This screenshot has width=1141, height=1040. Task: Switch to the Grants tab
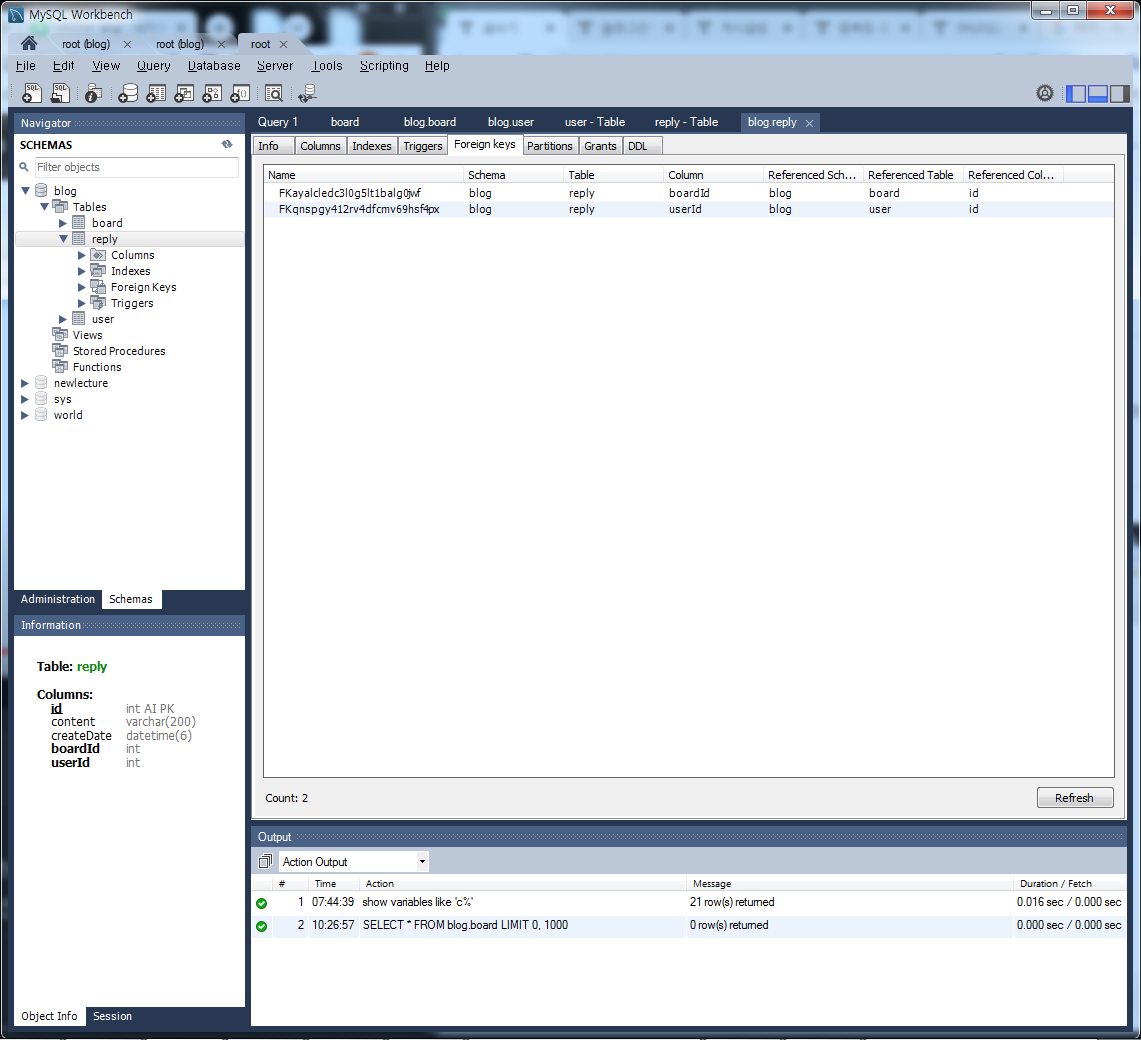coord(600,146)
